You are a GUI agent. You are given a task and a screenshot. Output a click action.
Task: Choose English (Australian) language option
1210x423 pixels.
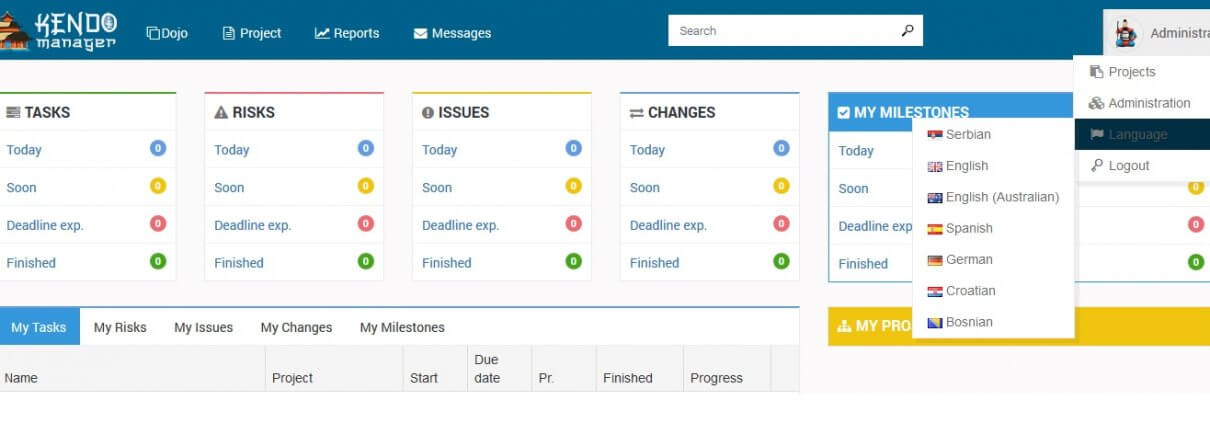(x=1001, y=197)
